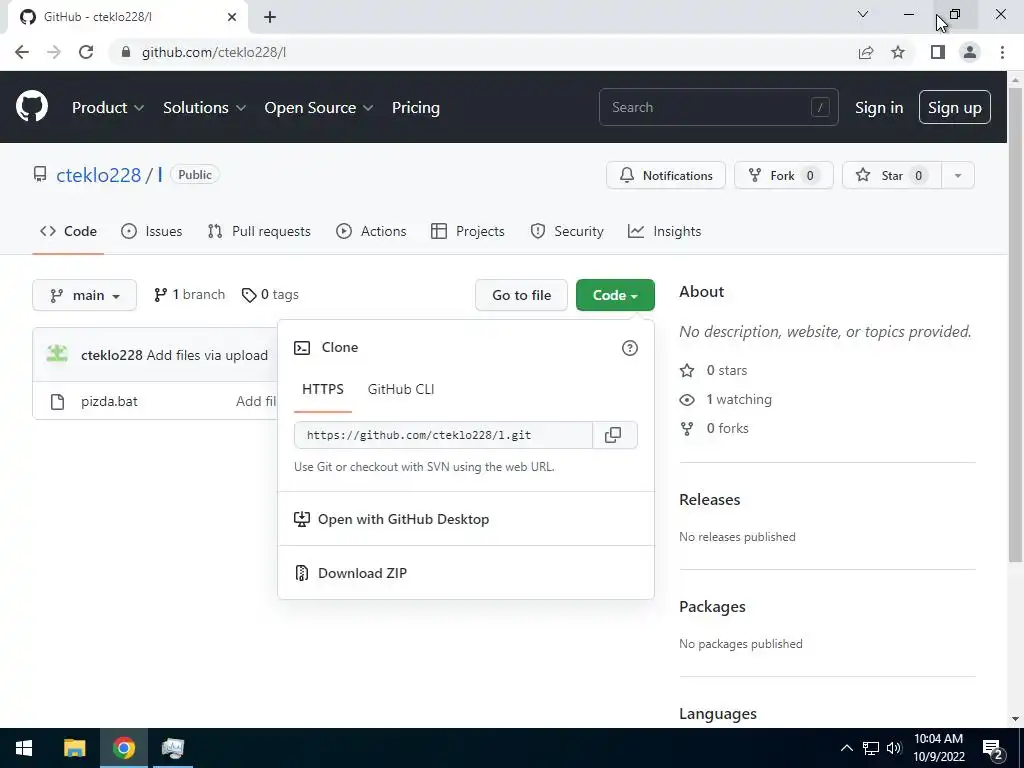Click the Sign up button
Image resolution: width=1024 pixels, height=768 pixels.
click(x=954, y=108)
